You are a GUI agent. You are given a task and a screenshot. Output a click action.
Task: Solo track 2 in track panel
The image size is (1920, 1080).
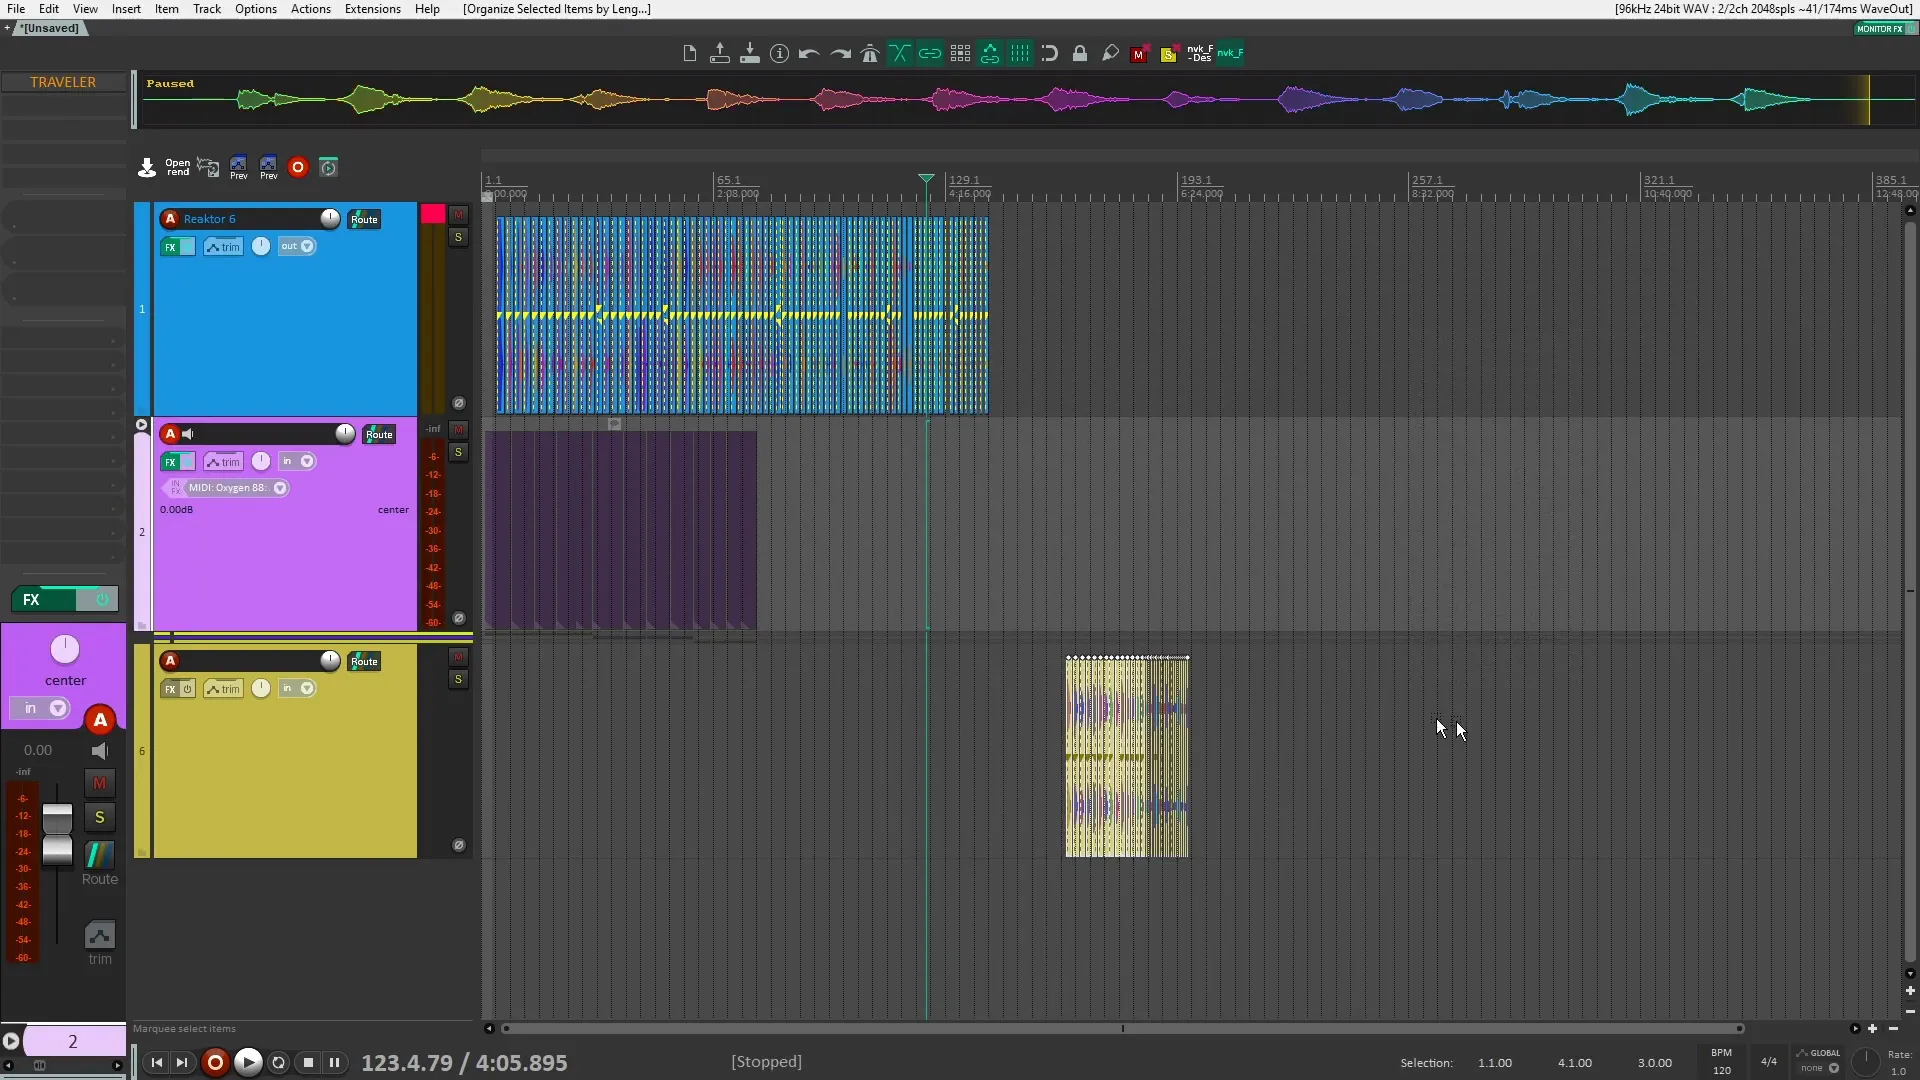[458, 452]
